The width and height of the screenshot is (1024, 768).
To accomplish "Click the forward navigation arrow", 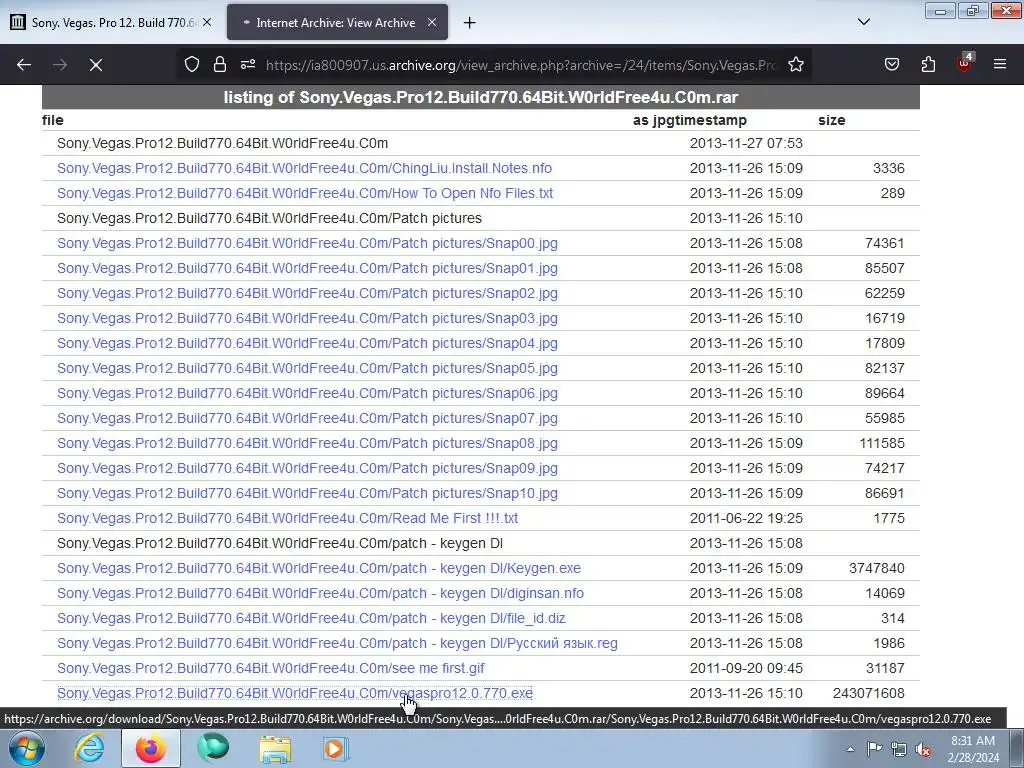I will 60,65.
